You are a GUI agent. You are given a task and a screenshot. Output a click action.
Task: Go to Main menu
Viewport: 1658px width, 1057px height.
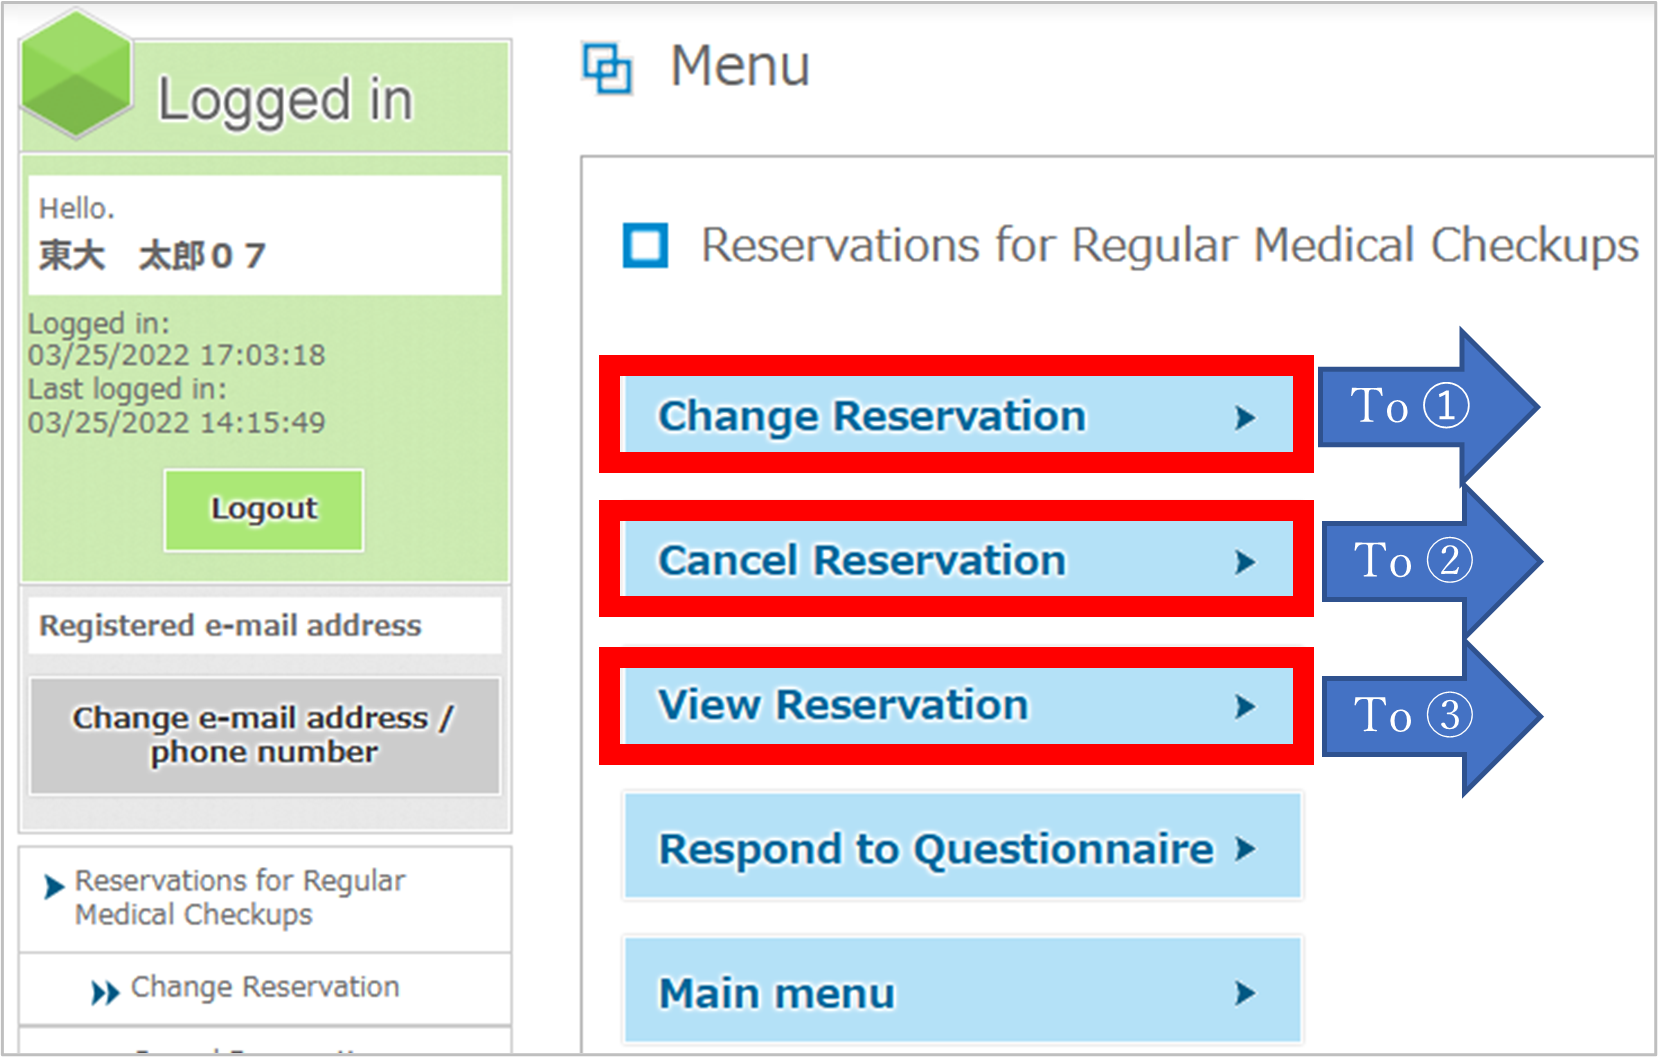962,991
